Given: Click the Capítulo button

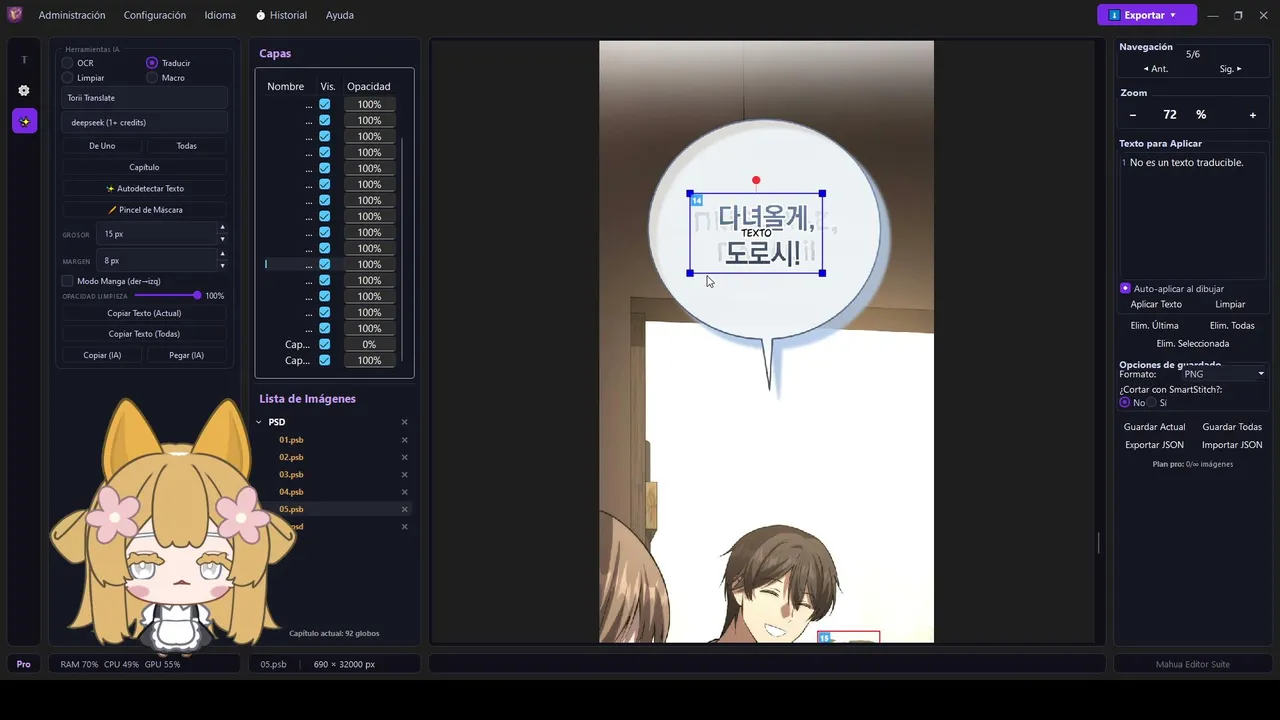Looking at the screenshot, I should (144, 167).
